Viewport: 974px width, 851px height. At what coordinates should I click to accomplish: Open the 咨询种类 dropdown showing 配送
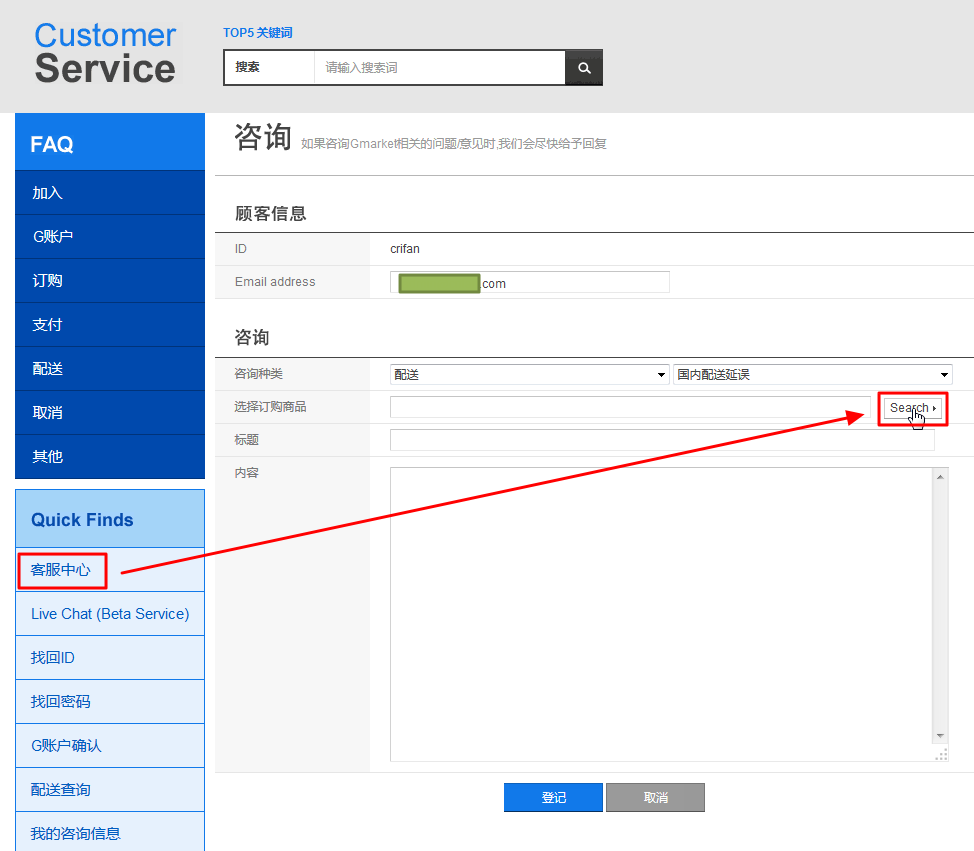(x=529, y=374)
